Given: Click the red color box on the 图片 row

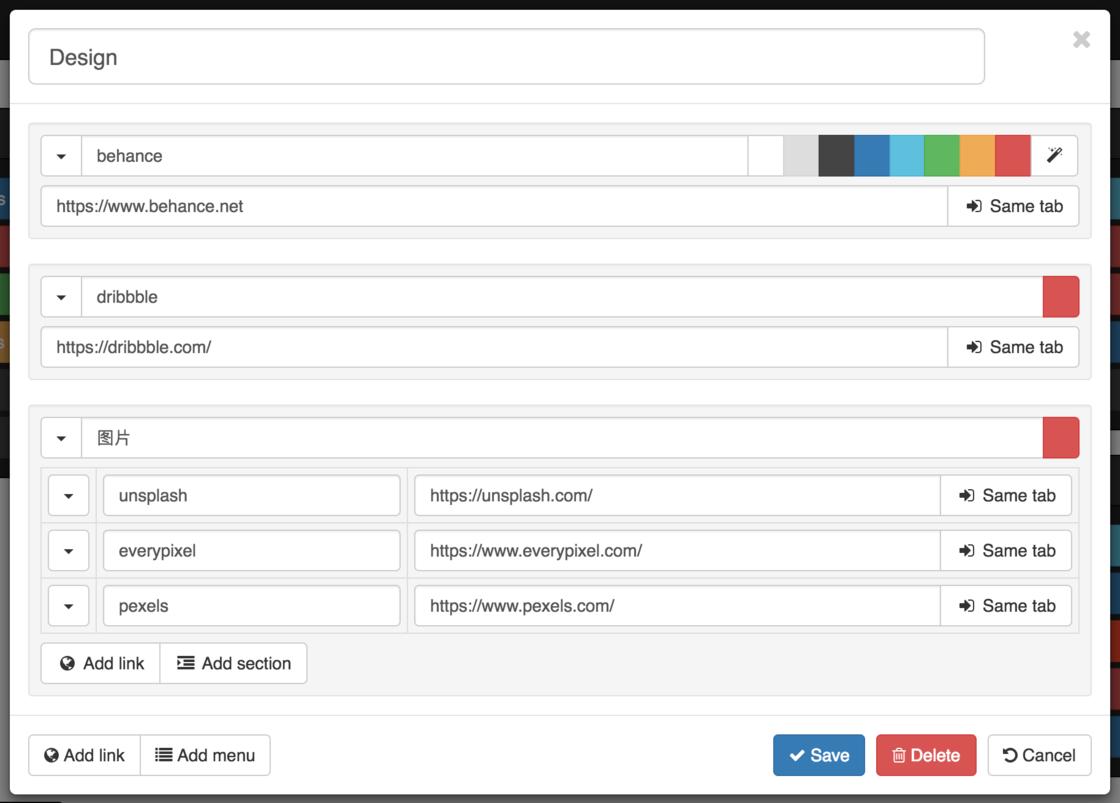Looking at the screenshot, I should pos(1061,438).
